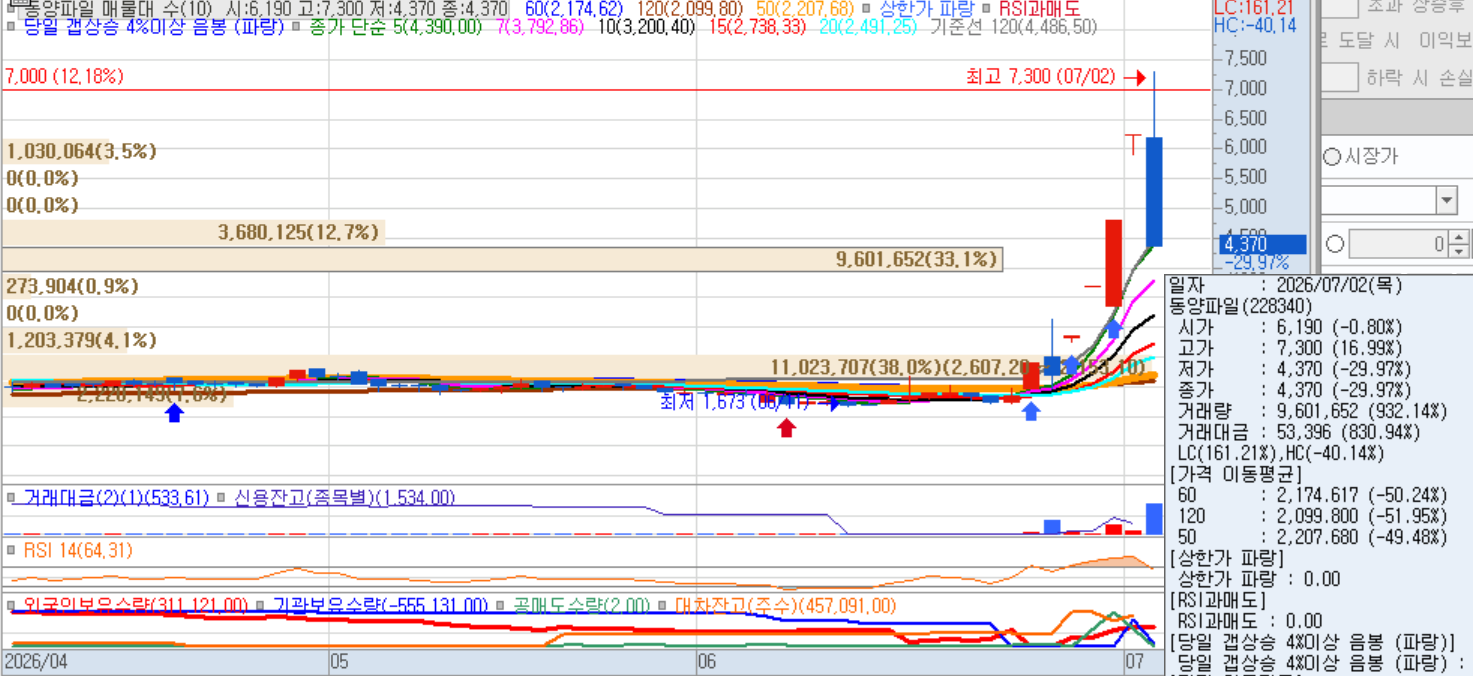The height and width of the screenshot is (676, 1473).
Task: Click the 9,601,652(33.1%) volume profile bar
Action: coord(502,259)
